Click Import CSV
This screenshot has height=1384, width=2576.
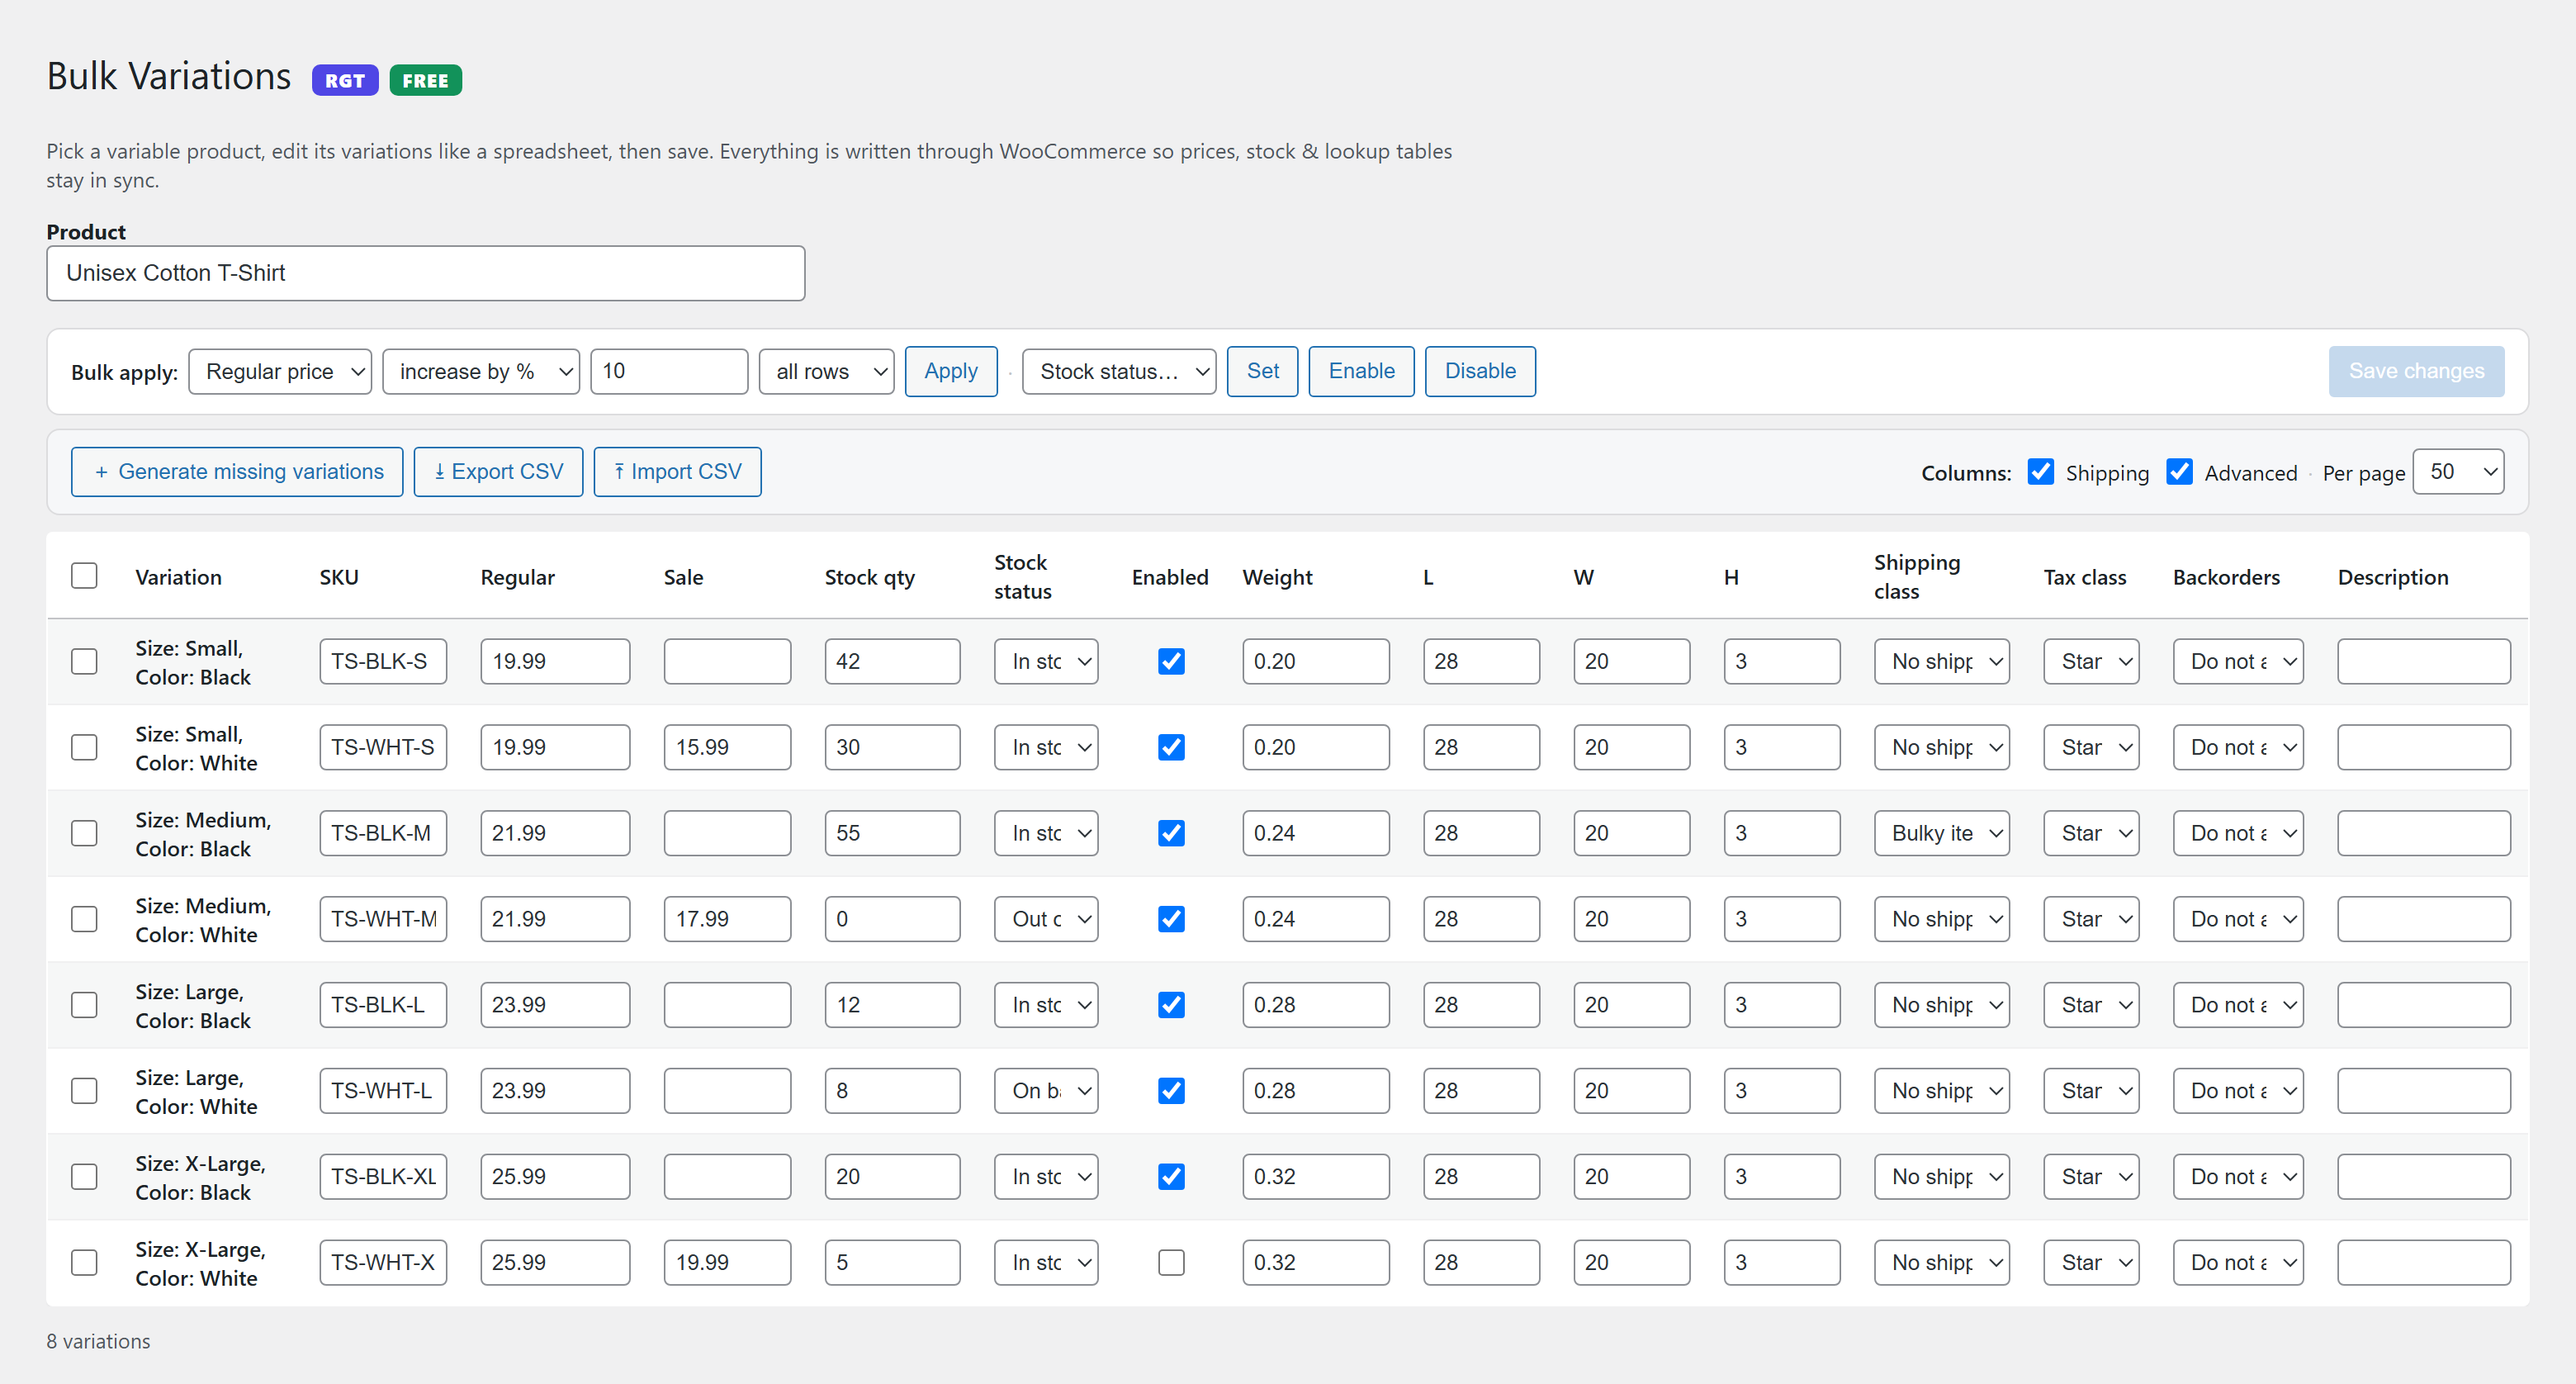[x=678, y=472]
